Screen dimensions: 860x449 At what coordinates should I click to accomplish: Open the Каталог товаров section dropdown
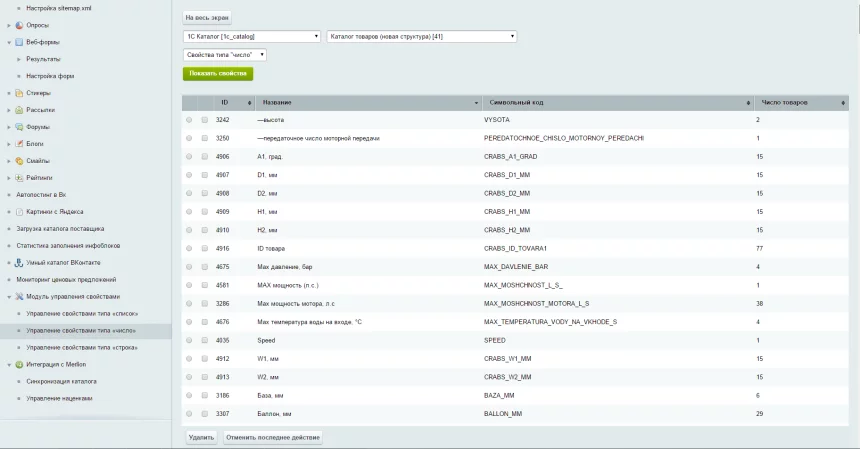(x=421, y=37)
